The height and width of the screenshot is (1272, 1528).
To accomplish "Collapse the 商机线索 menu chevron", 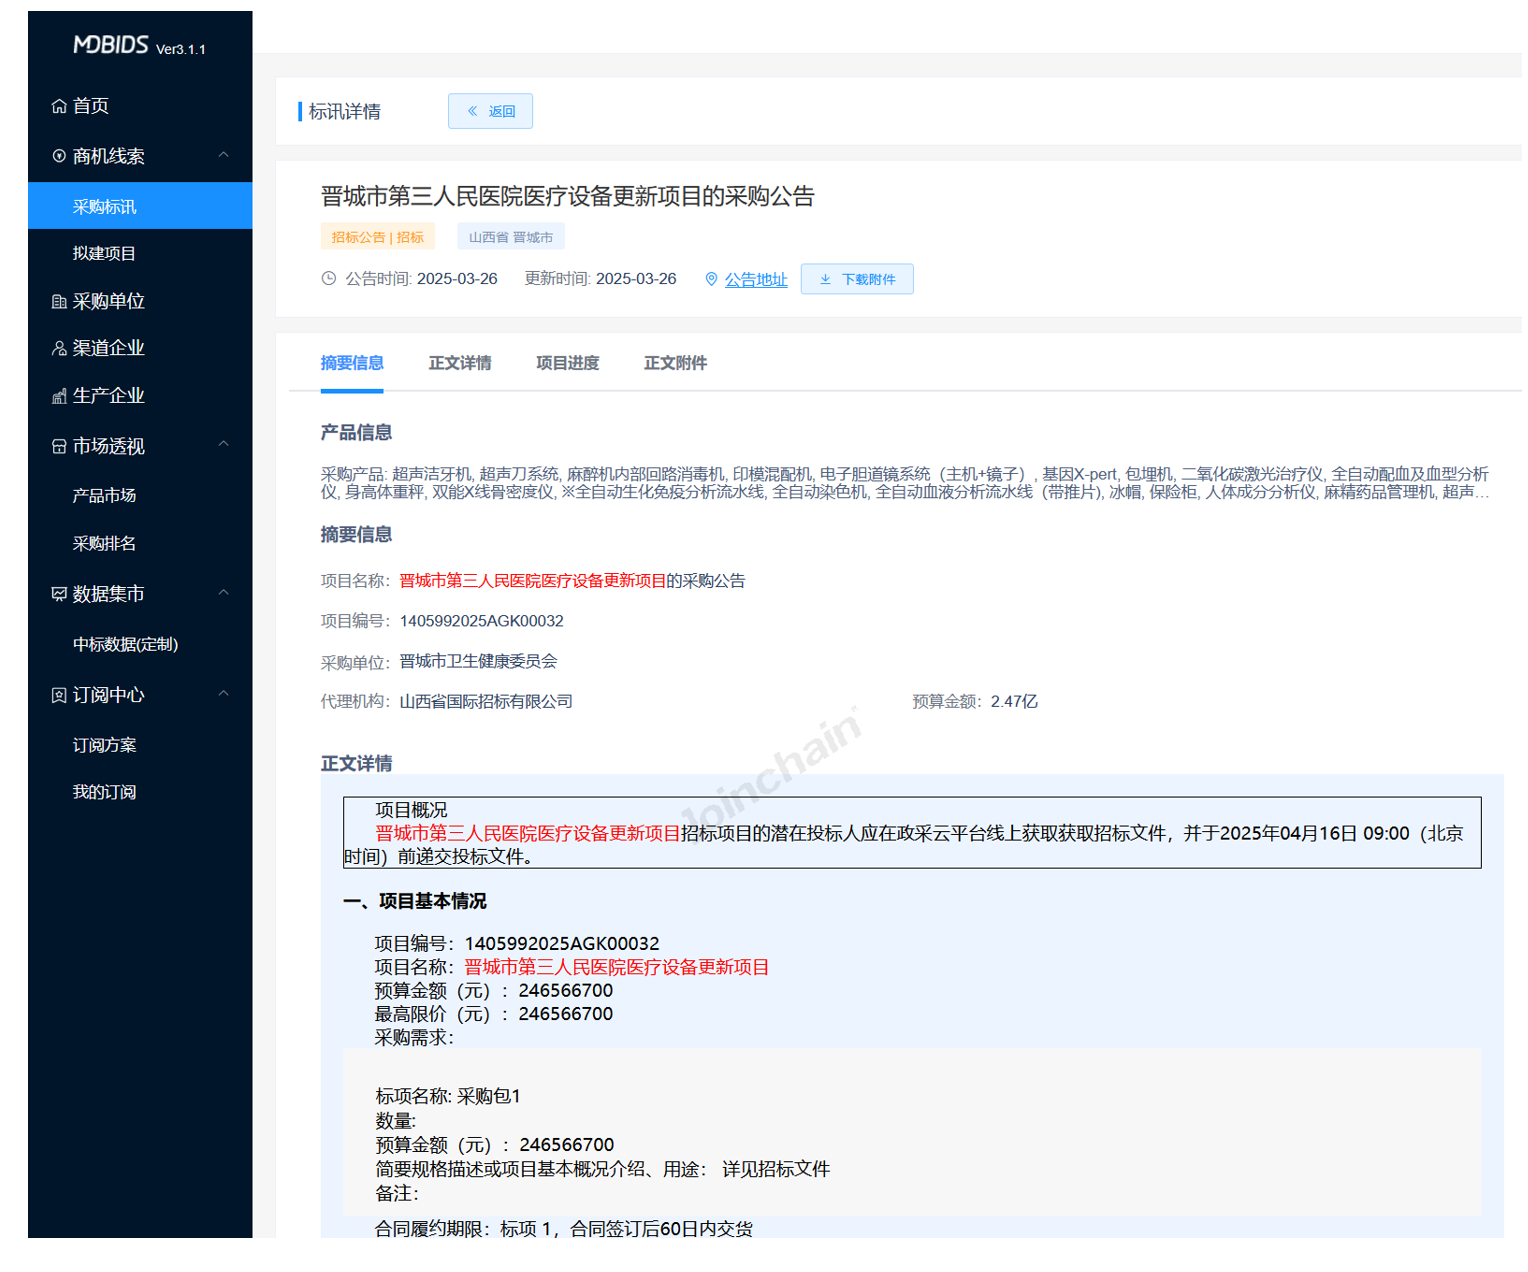I will [224, 155].
